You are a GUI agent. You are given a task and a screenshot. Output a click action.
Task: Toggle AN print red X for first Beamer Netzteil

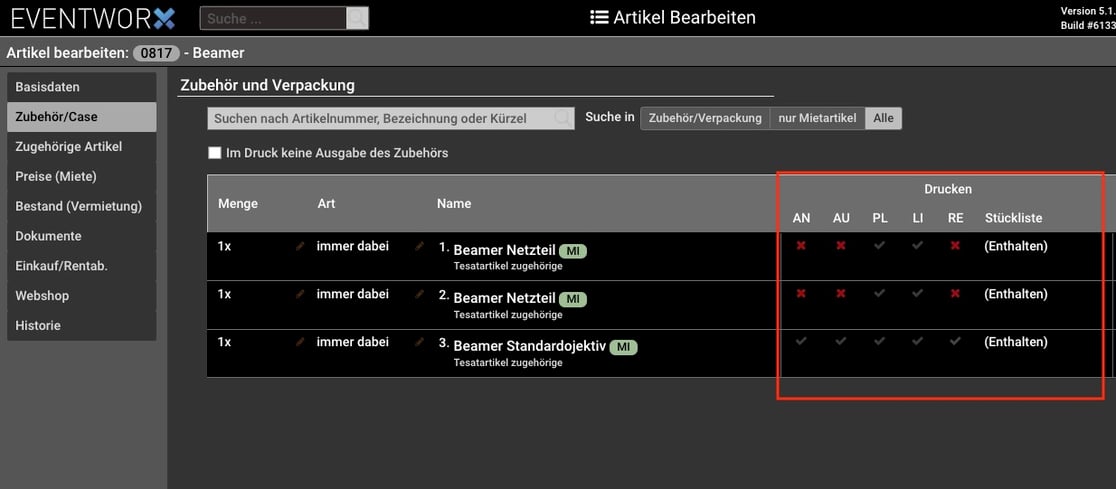coord(801,245)
